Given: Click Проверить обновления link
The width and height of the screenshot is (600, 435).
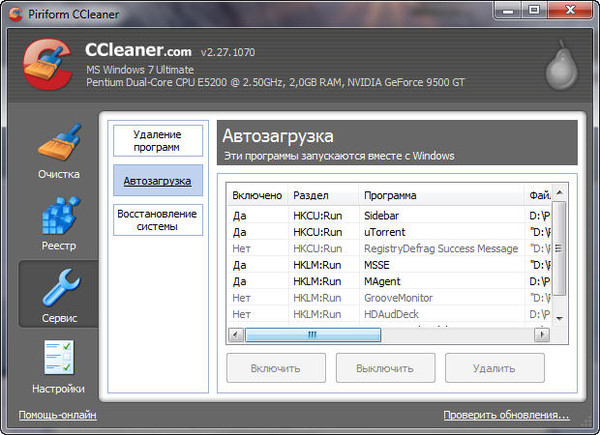Looking at the screenshot, I should point(506,415).
